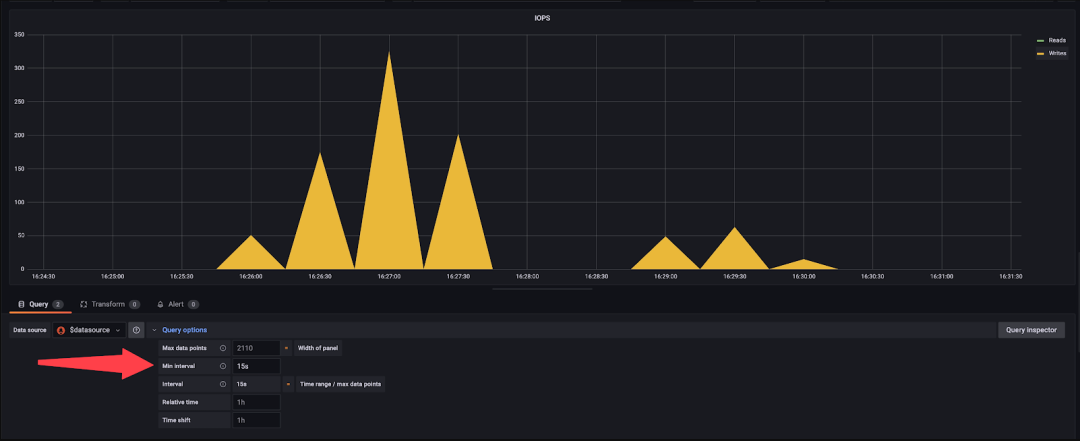1080x441 pixels.
Task: Collapse the Query options section
Action: click(x=155, y=330)
